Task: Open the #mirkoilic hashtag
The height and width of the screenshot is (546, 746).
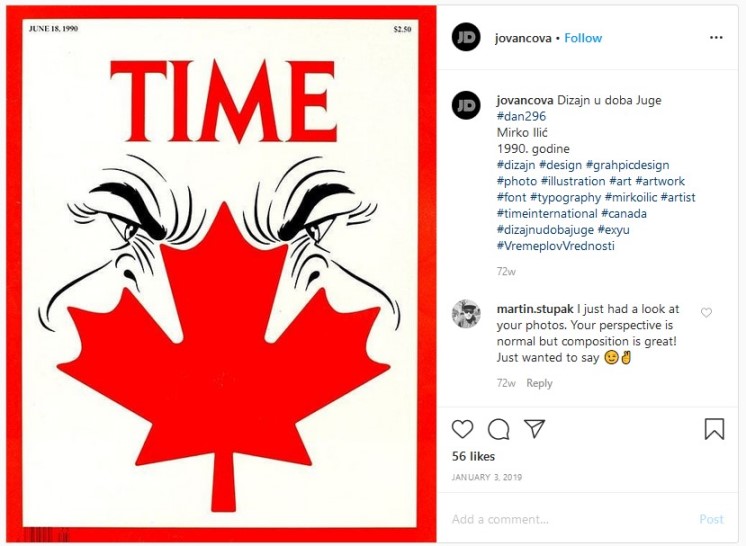Action: [631, 197]
